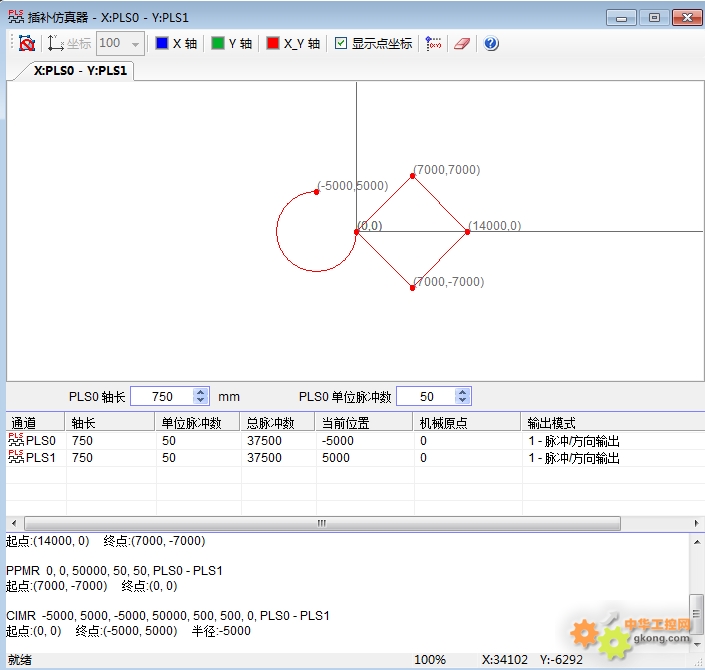The image size is (705, 670).
Task: Click the point coordinate list icon
Action: tap(434, 44)
